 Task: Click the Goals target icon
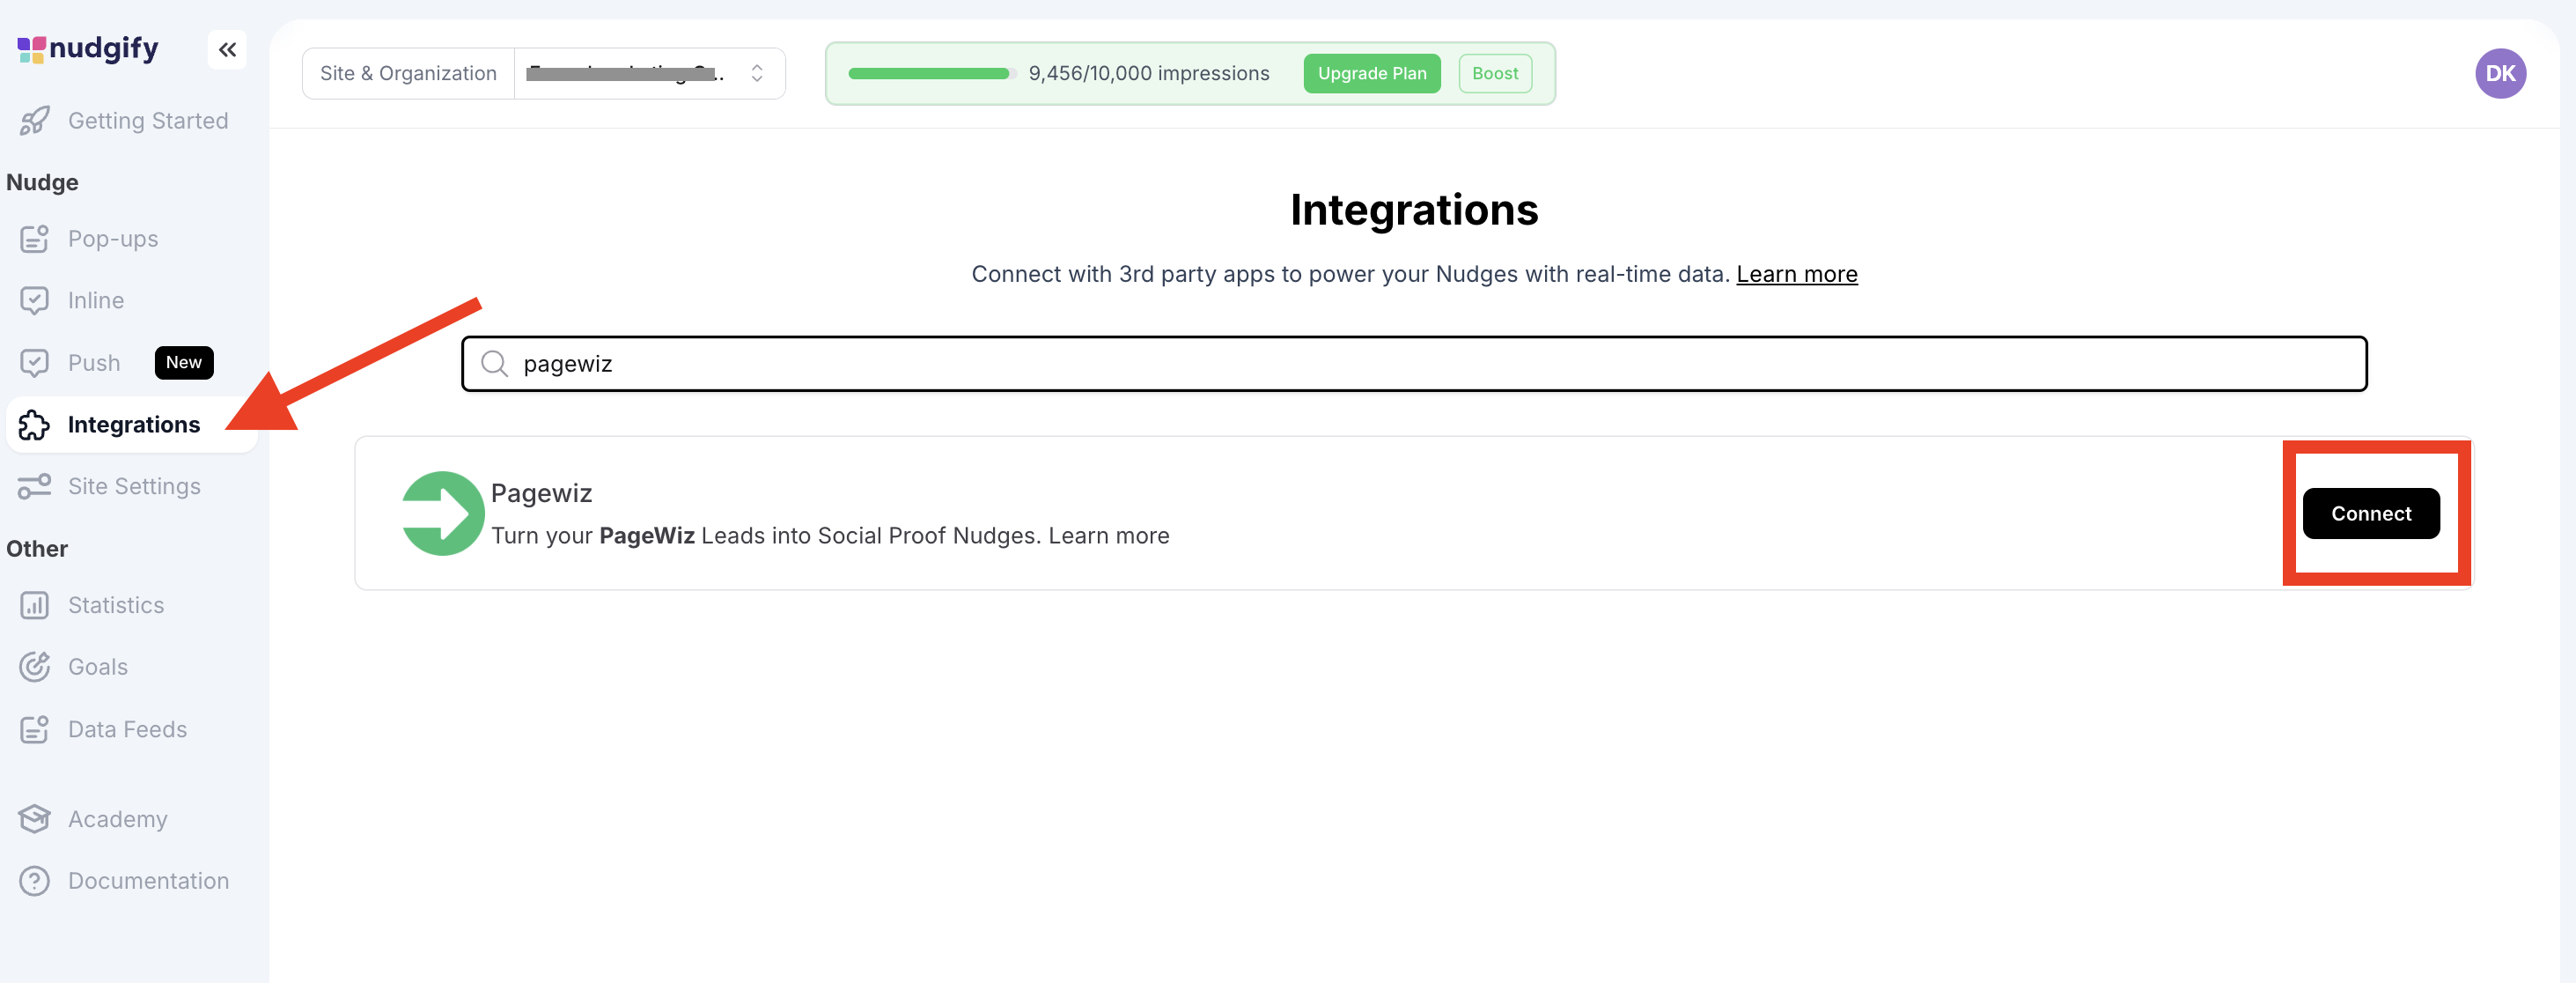[x=34, y=667]
